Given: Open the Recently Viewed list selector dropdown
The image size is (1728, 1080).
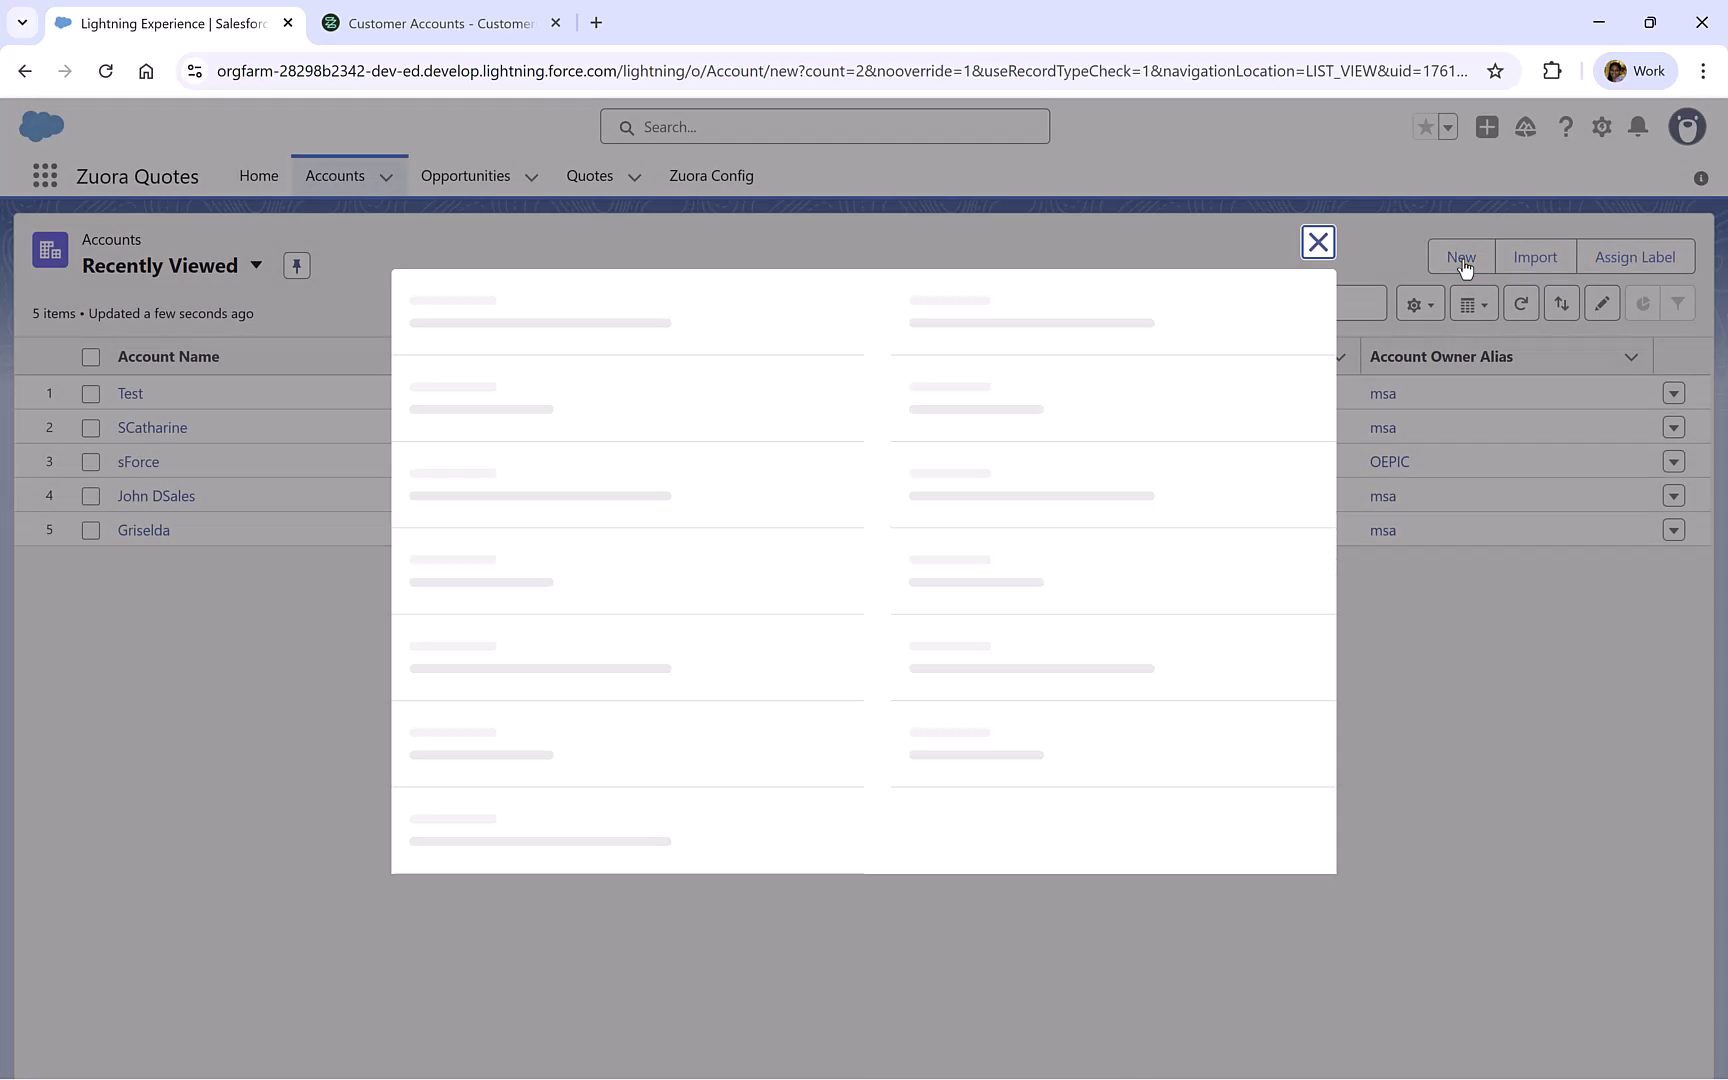Looking at the screenshot, I should (256, 265).
